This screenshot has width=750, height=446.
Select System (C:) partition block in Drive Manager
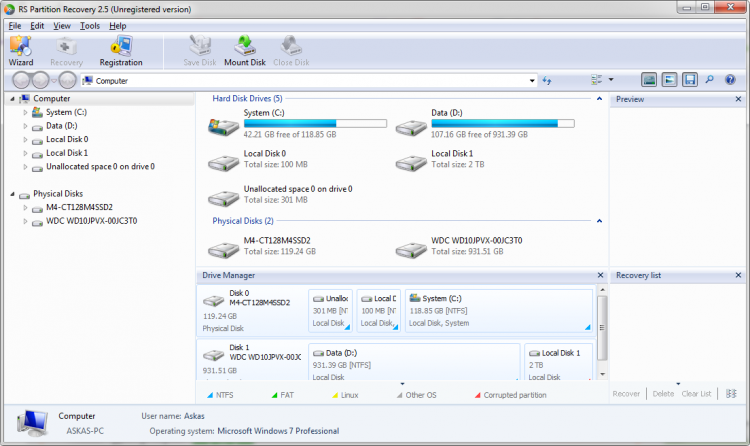[x=498, y=311]
